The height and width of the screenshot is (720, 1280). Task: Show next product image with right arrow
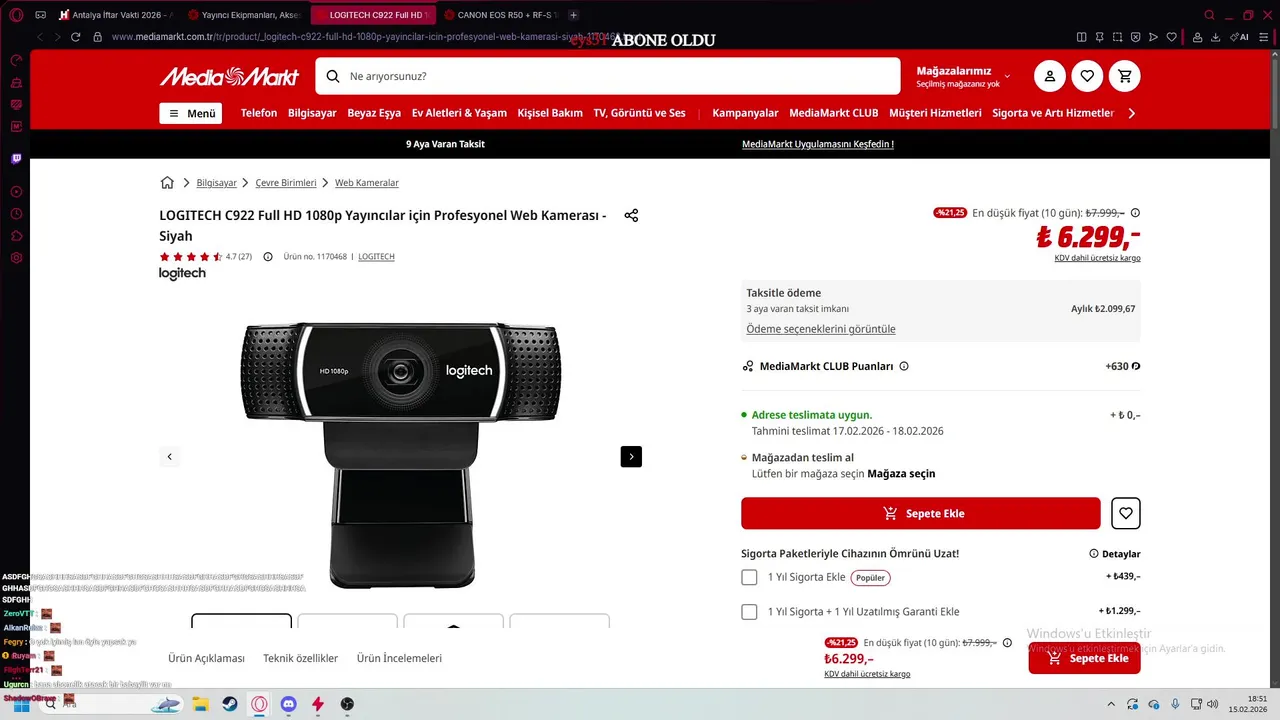coord(631,456)
